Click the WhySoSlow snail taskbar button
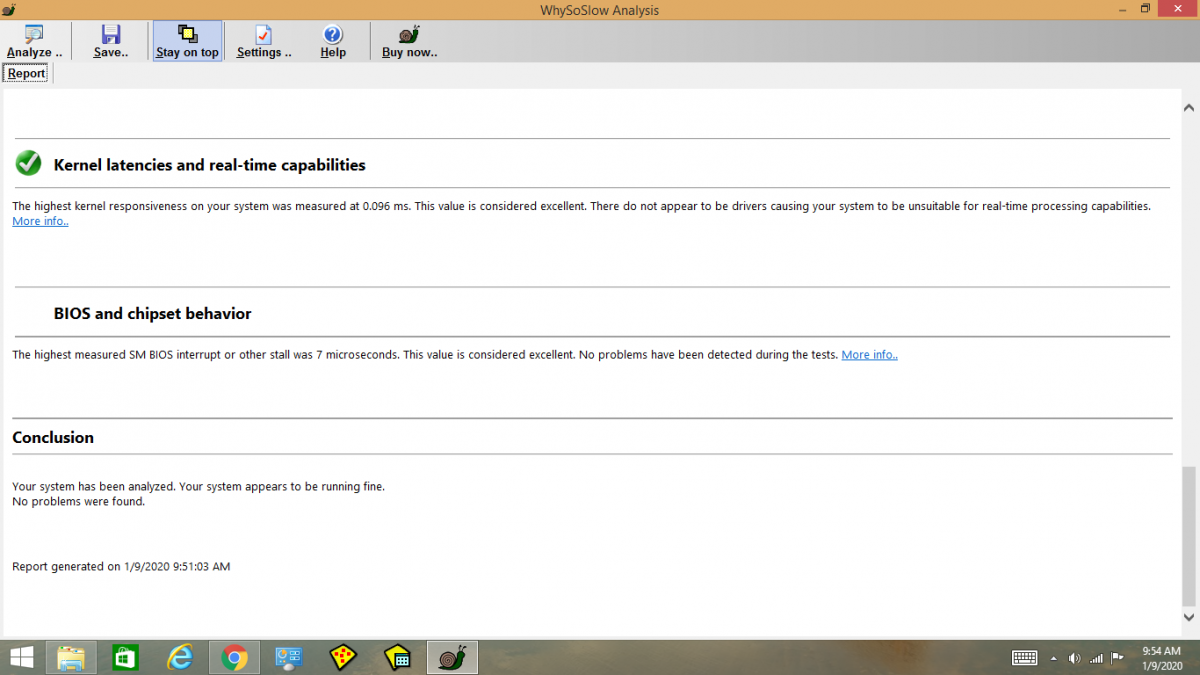Viewport: 1200px width, 675px height. [x=452, y=657]
